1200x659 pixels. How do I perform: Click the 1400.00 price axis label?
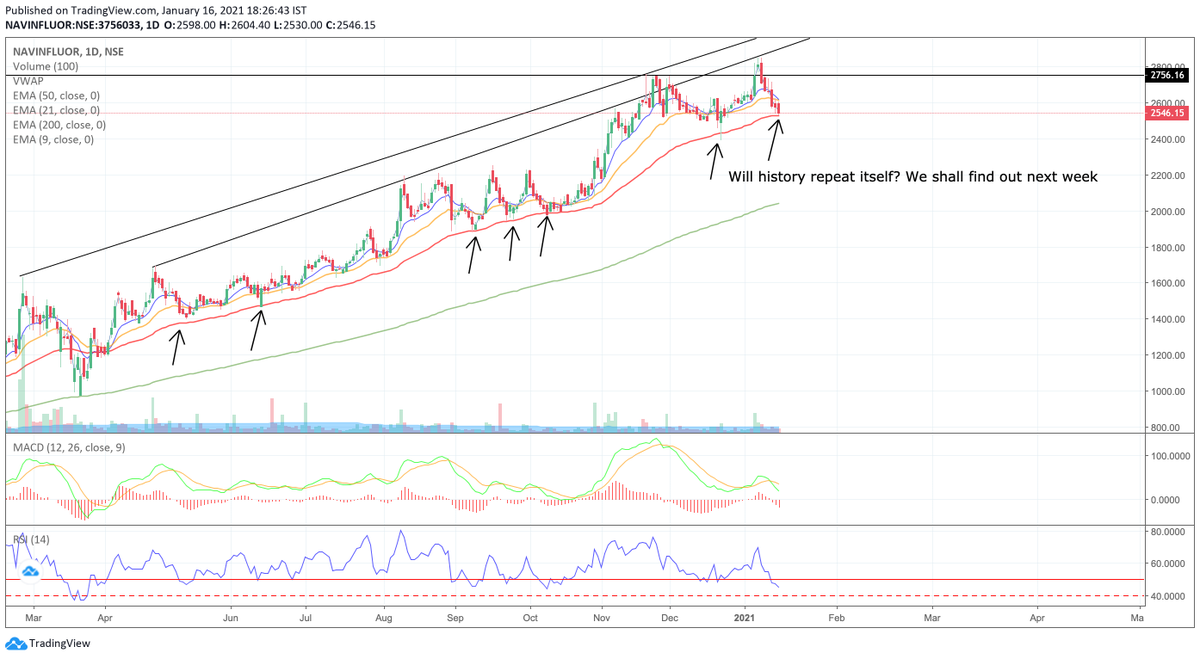[1169, 319]
